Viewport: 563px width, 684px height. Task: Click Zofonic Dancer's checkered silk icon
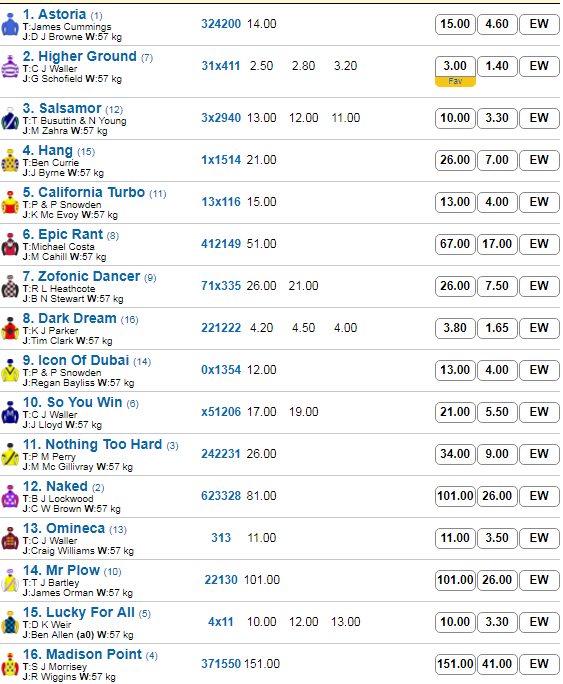tap(10, 287)
